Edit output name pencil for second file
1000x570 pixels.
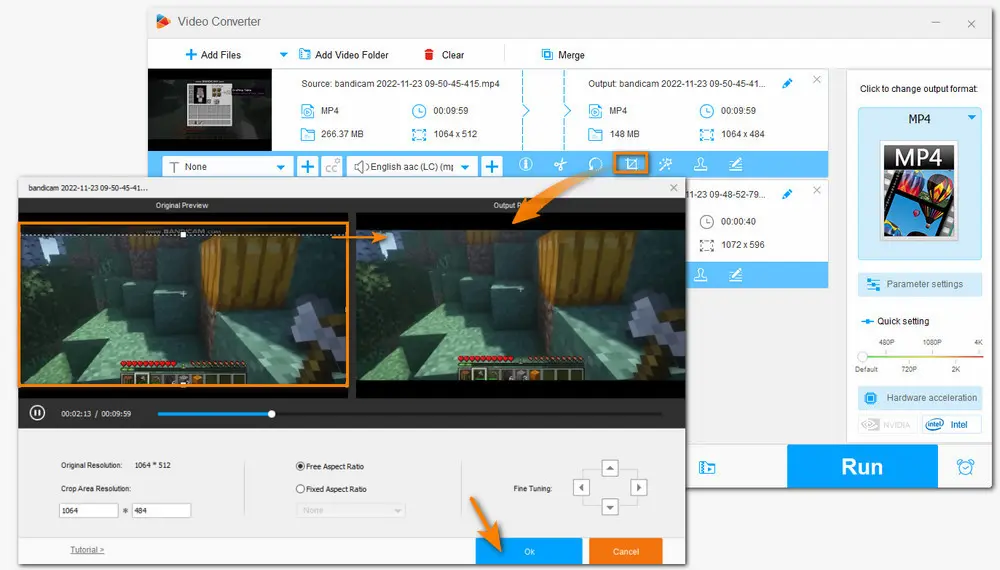(787, 194)
